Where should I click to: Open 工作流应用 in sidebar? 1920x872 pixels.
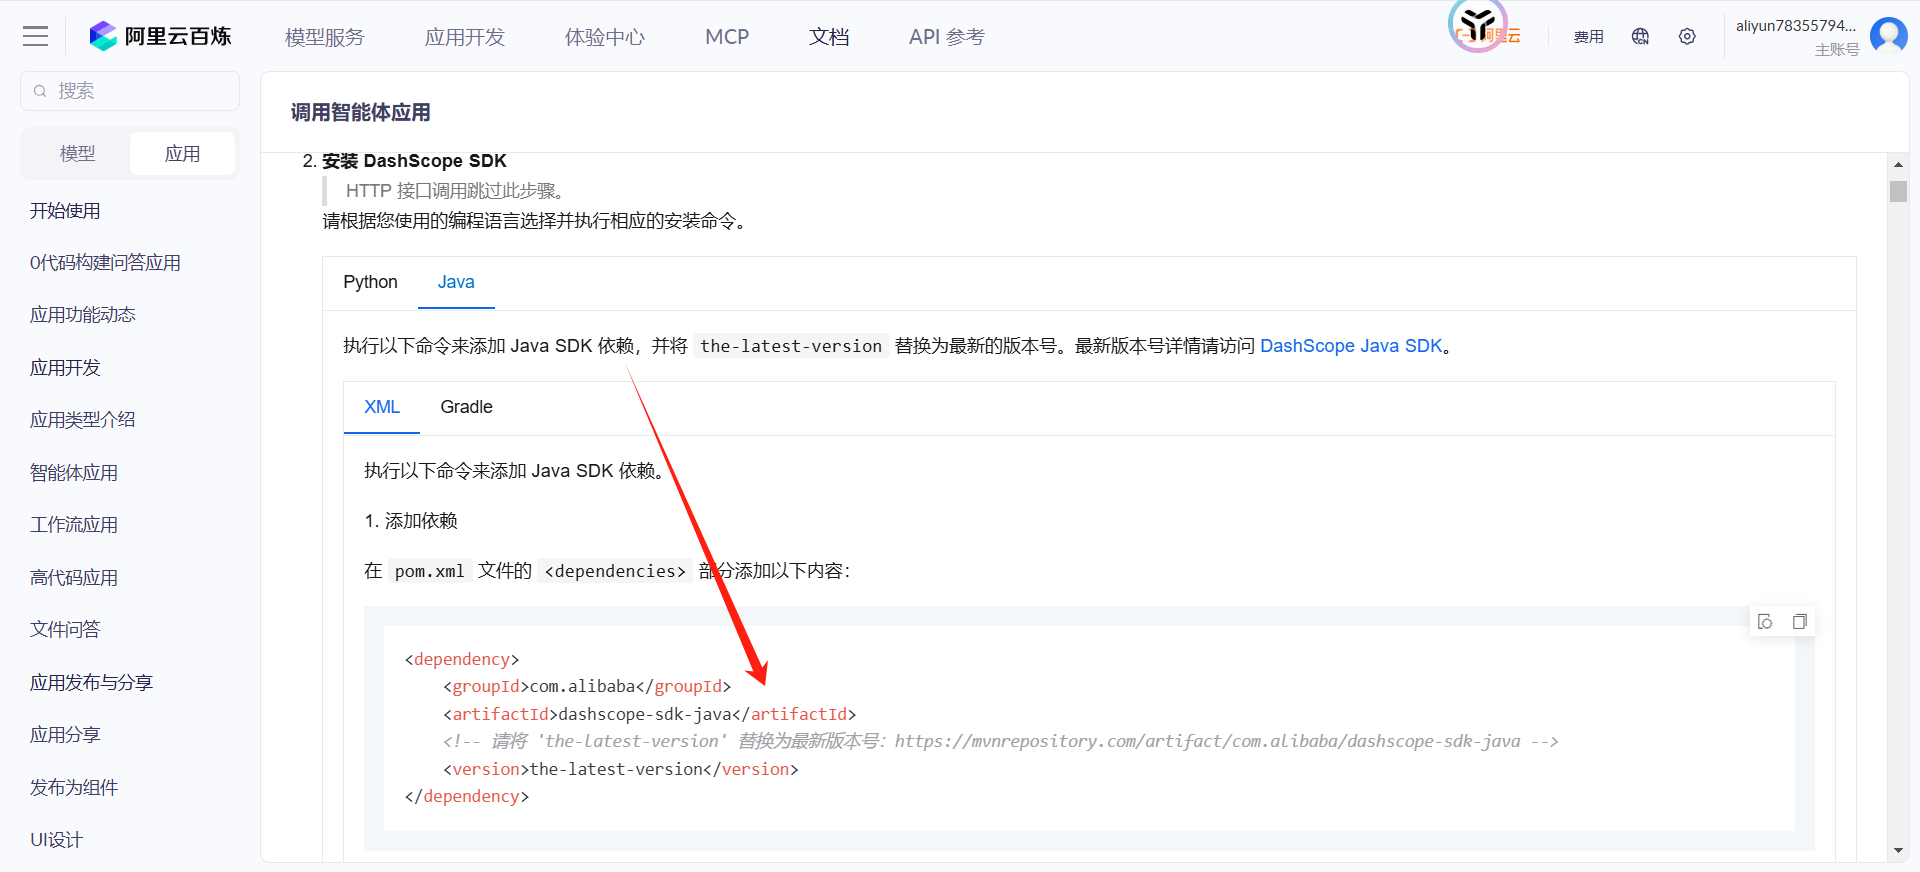74,525
